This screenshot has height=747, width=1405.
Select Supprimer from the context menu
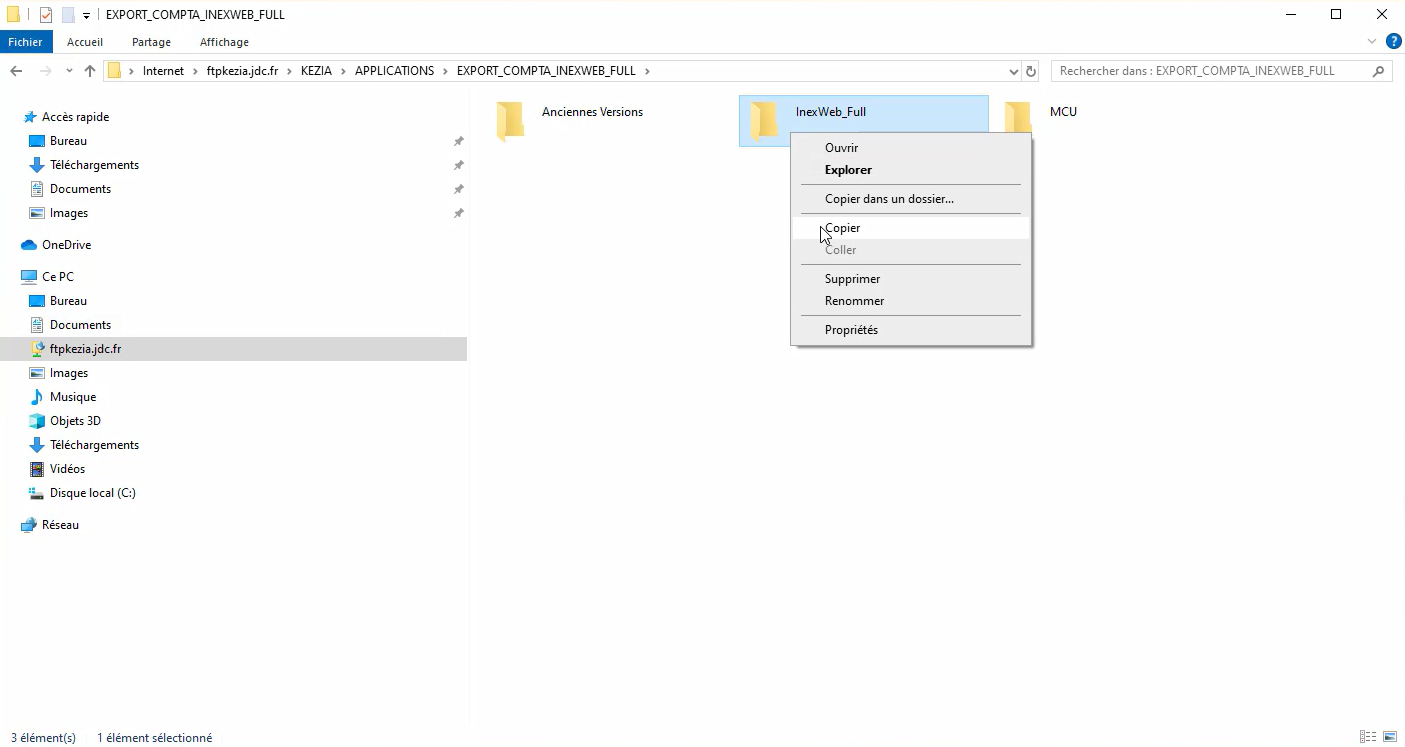coord(852,279)
